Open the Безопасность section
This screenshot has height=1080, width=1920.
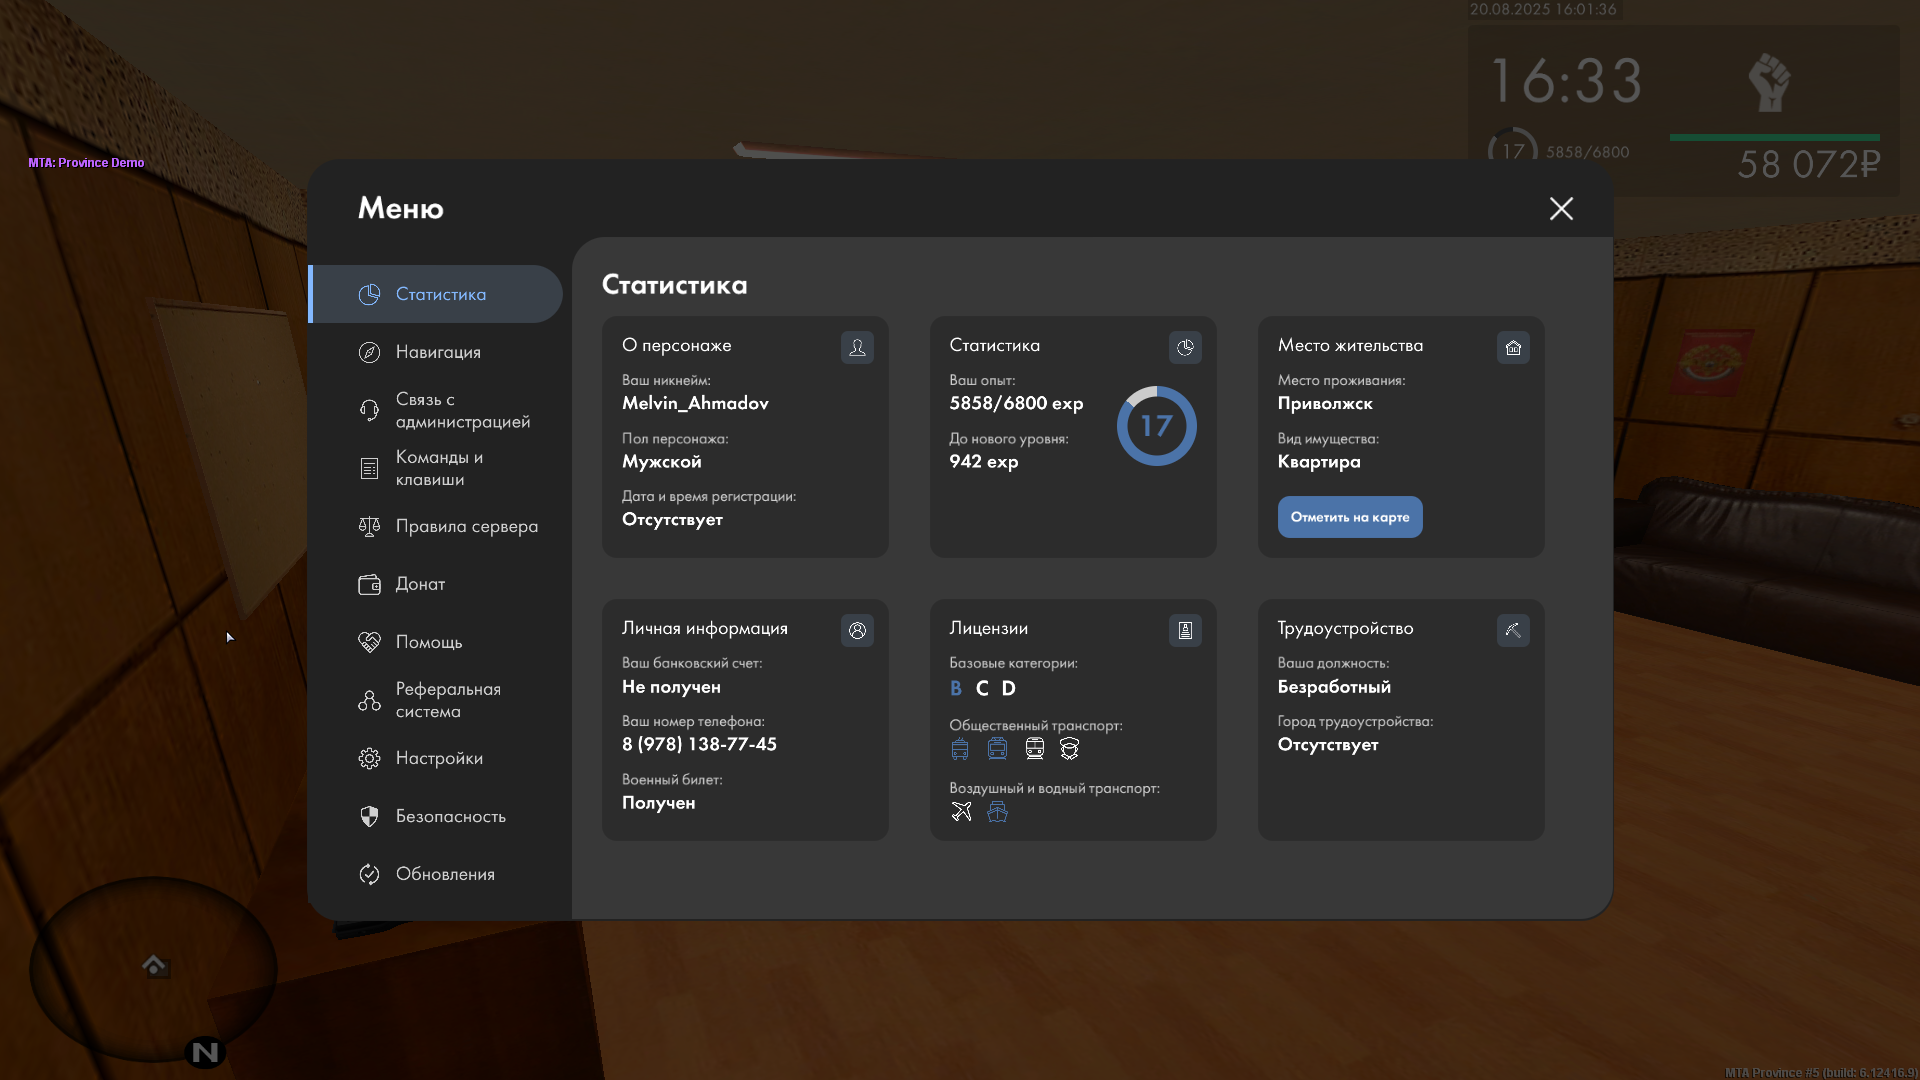(x=436, y=816)
